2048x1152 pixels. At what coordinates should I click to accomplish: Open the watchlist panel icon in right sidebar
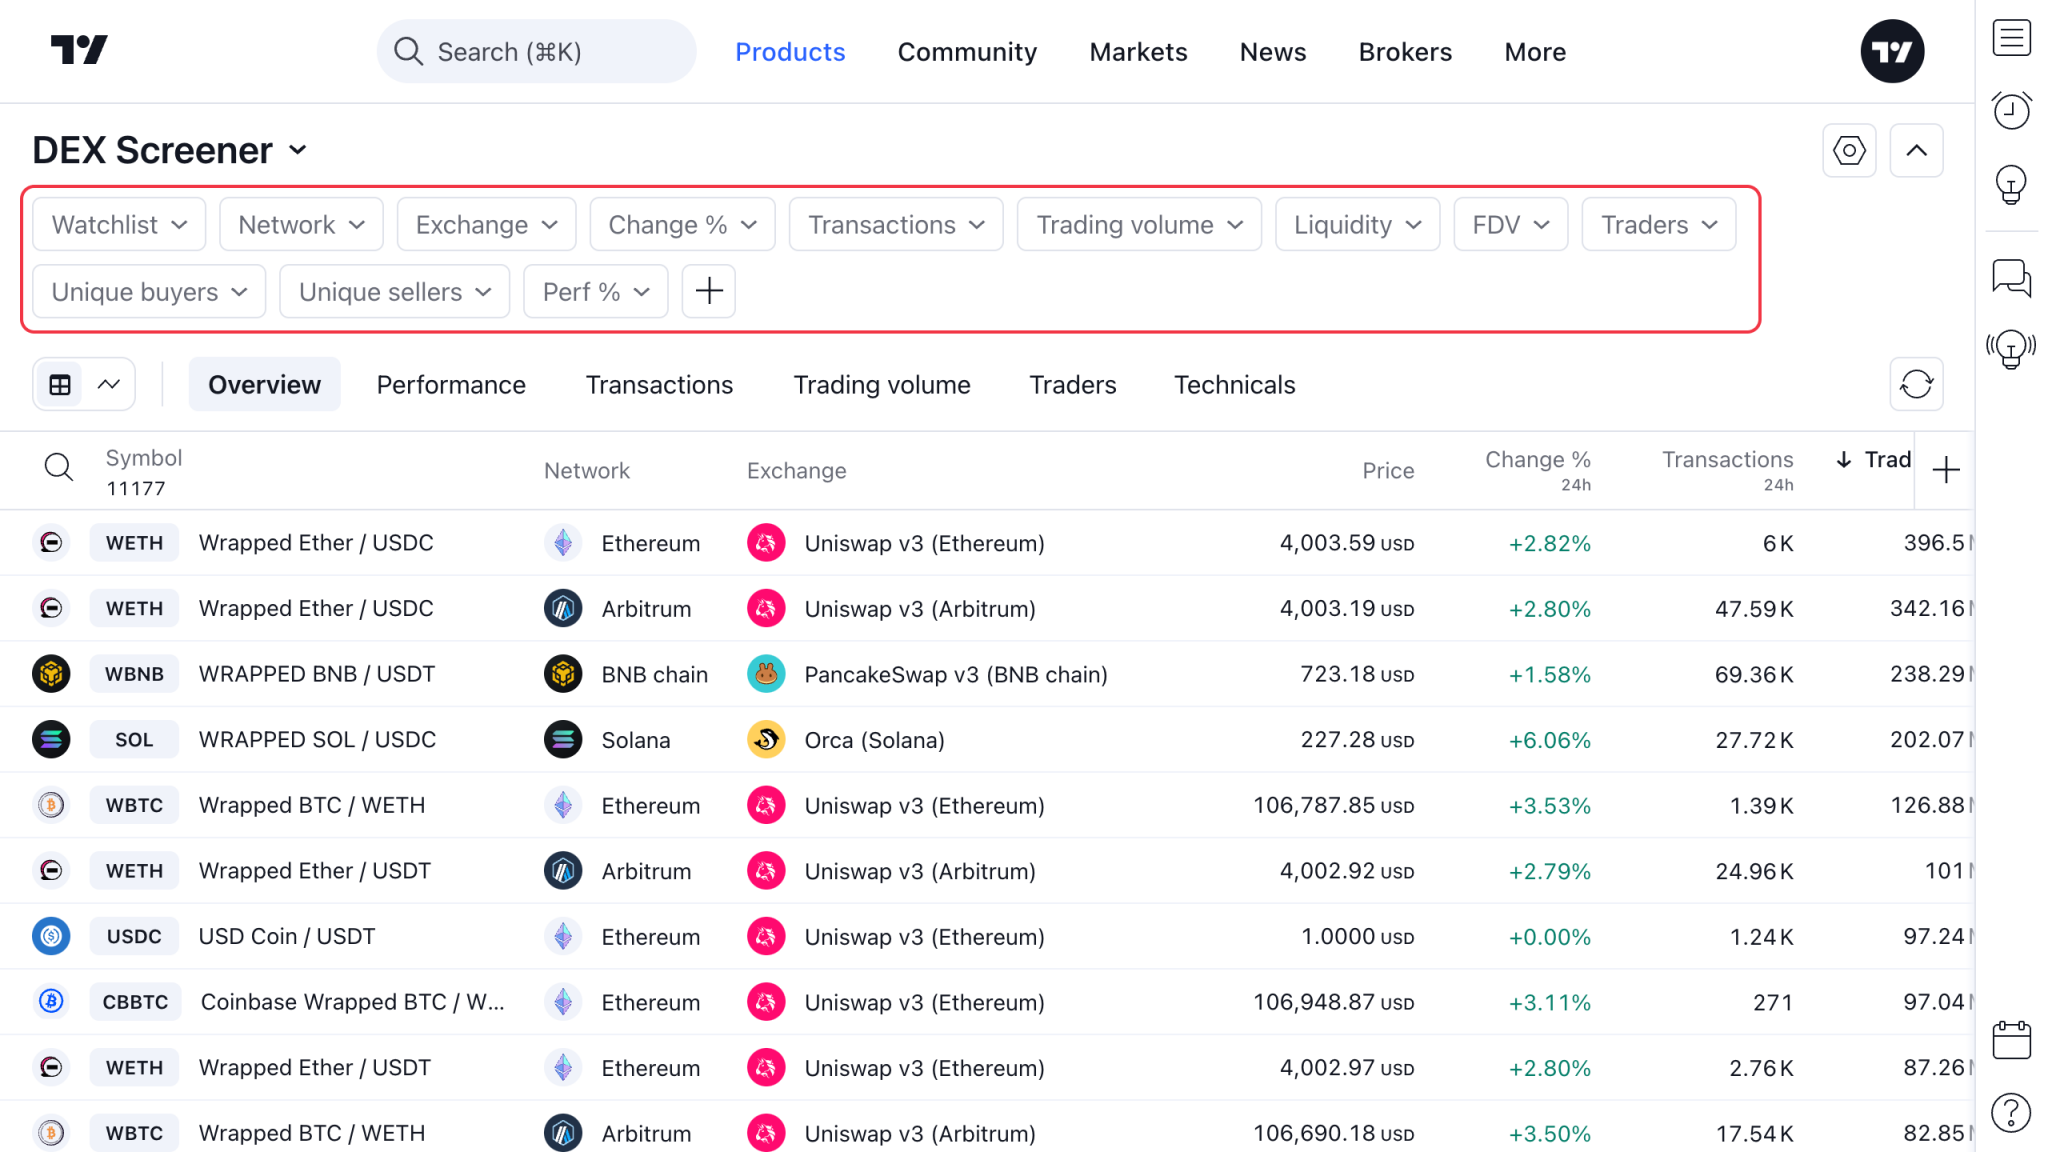(2011, 38)
